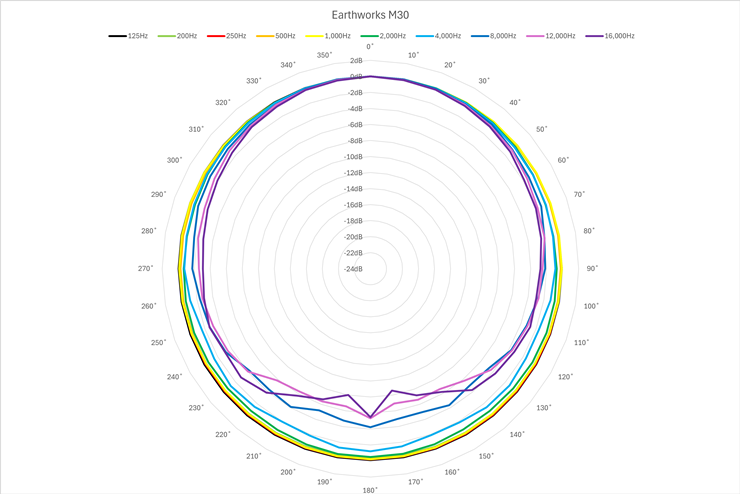This screenshot has width=740, height=494.
Task: Select the 100° angle label
Action: [591, 306]
